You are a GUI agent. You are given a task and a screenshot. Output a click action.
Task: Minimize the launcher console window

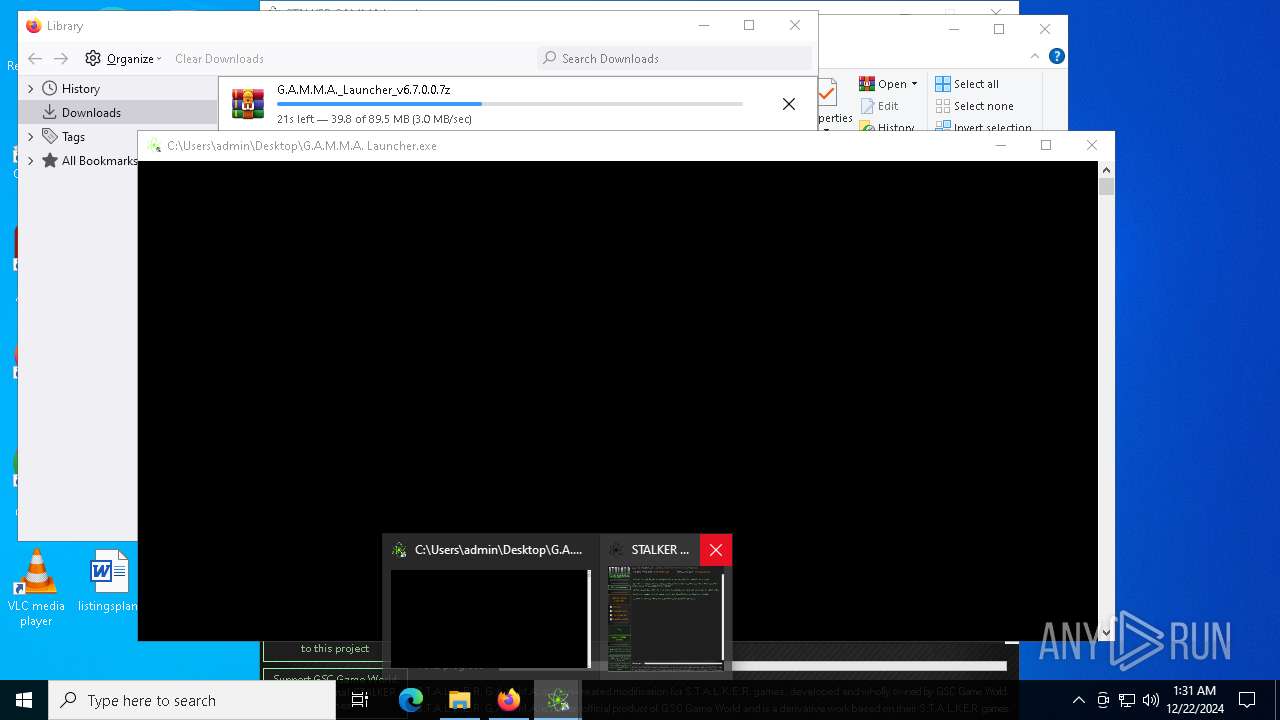(1000, 146)
